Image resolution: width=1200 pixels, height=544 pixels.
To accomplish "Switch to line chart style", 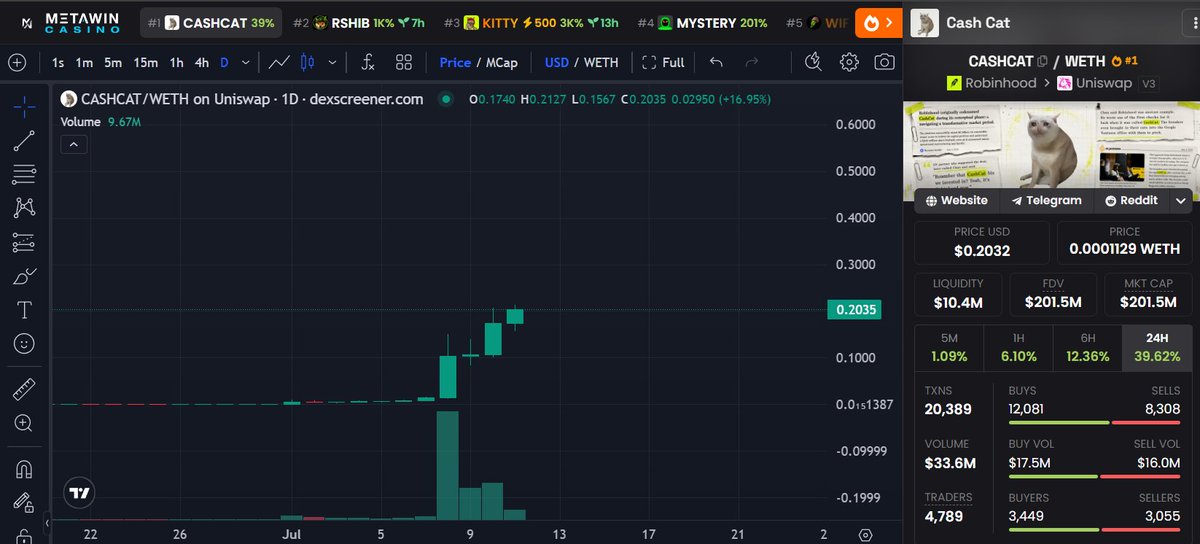I will [279, 62].
